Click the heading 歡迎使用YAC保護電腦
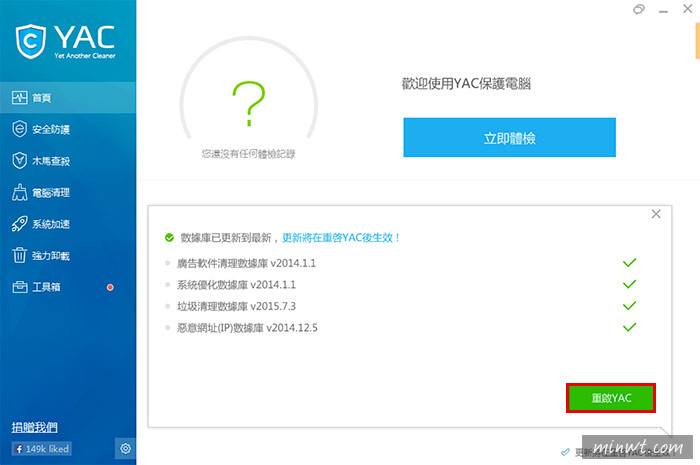 tap(466, 83)
